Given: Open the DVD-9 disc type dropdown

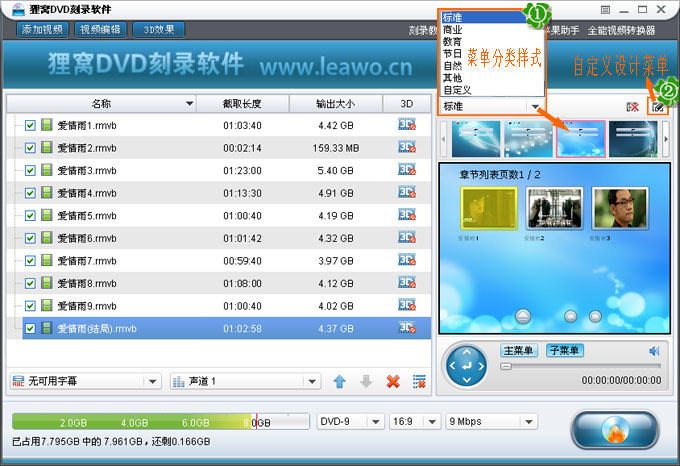Looking at the screenshot, I should click(x=350, y=421).
